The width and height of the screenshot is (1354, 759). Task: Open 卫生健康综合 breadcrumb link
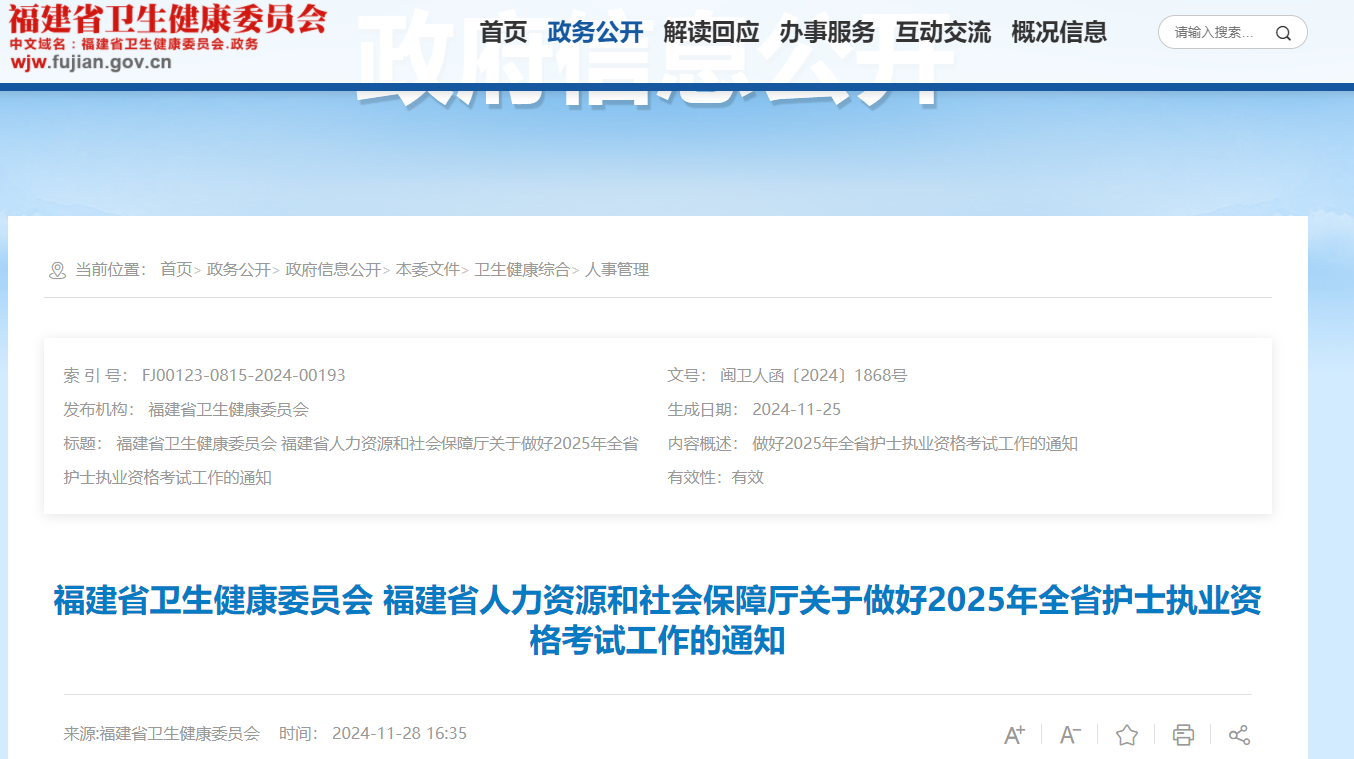coord(521,270)
